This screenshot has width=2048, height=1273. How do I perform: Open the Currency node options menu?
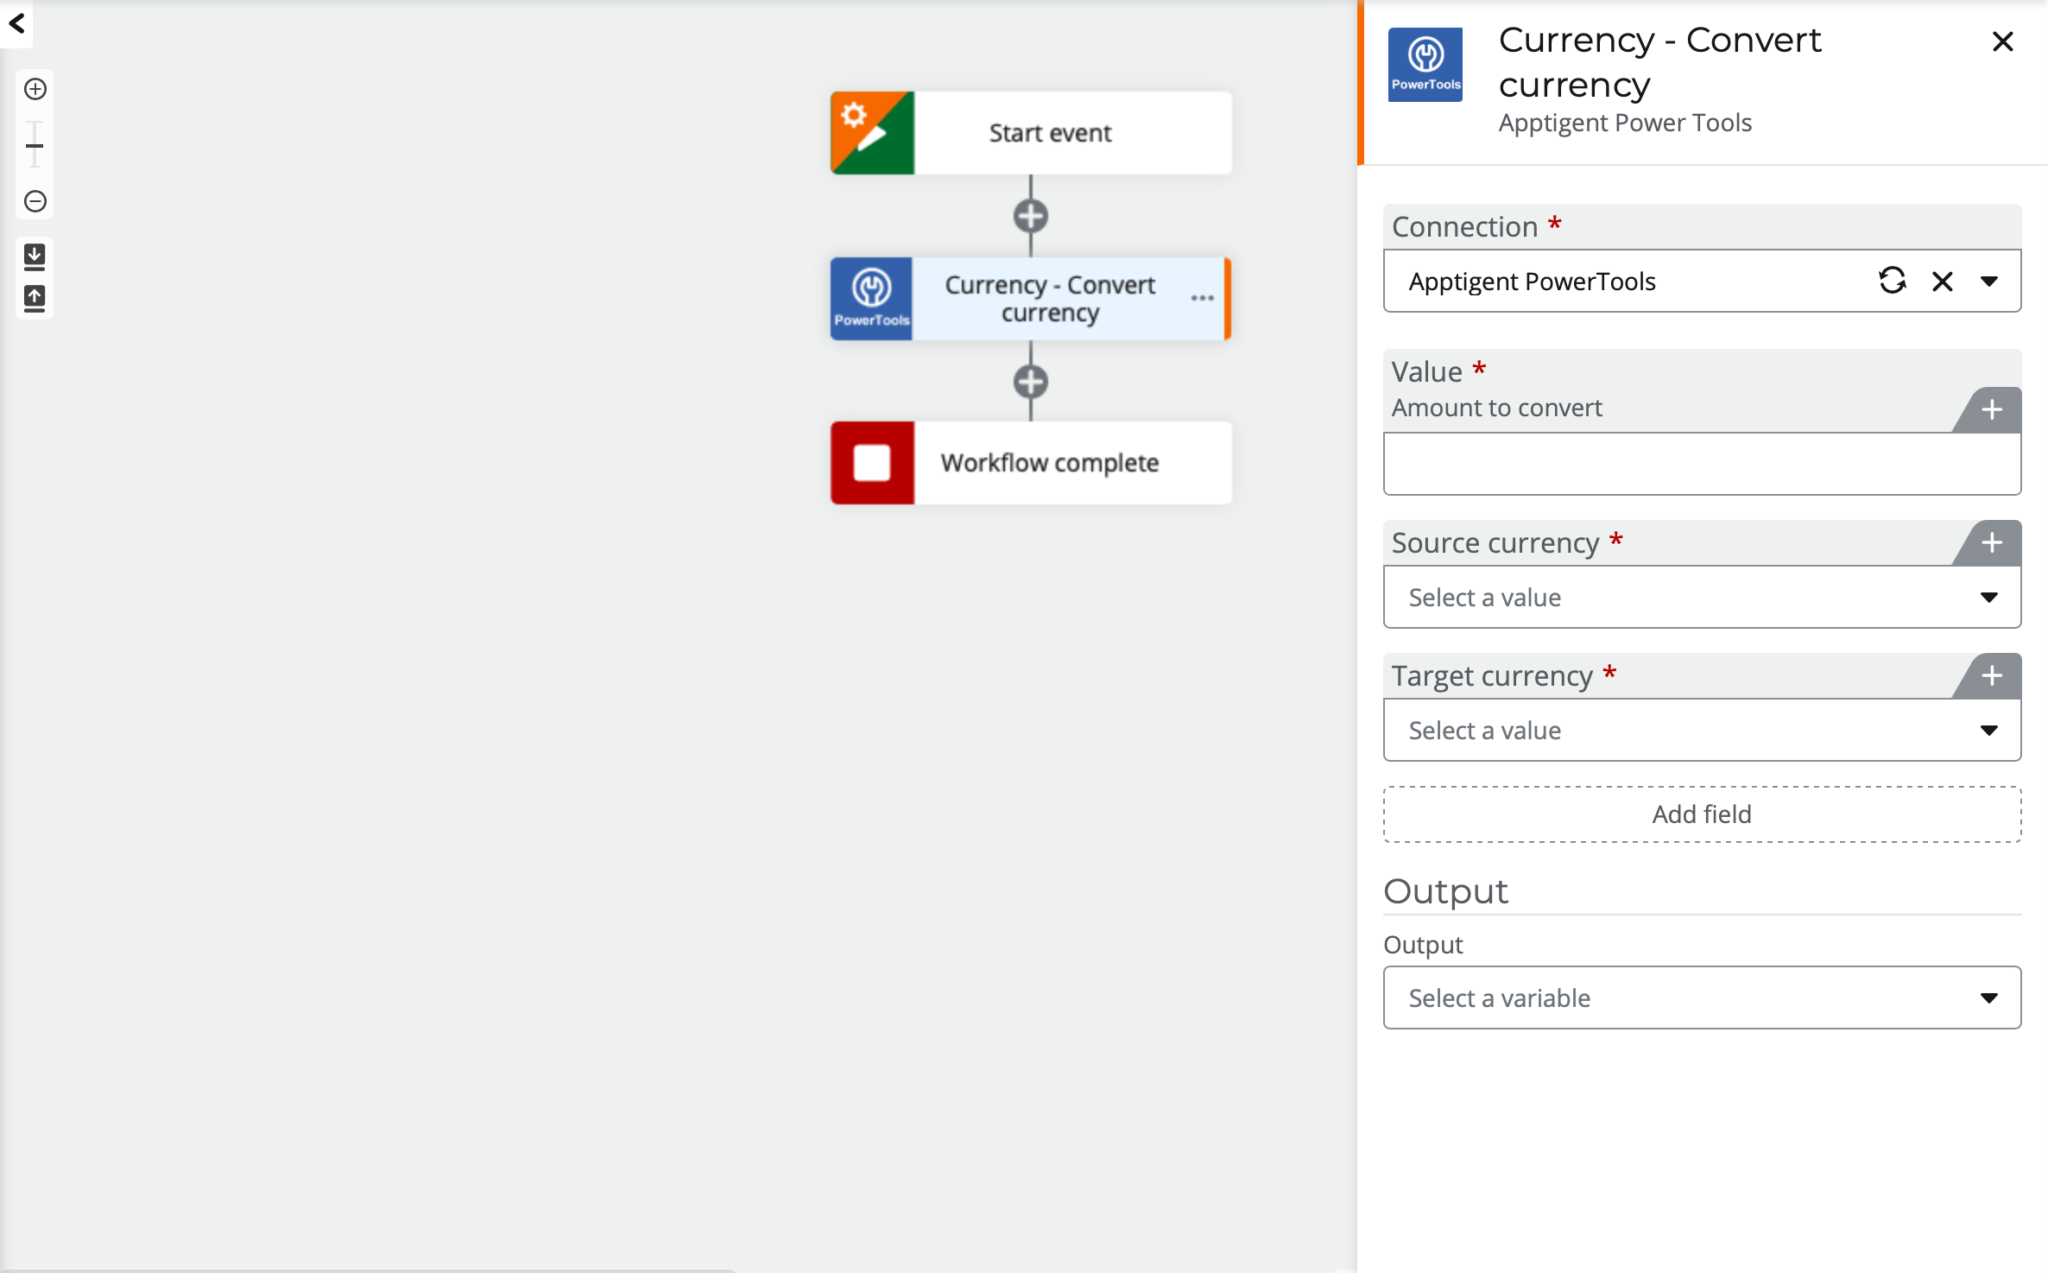[1201, 298]
